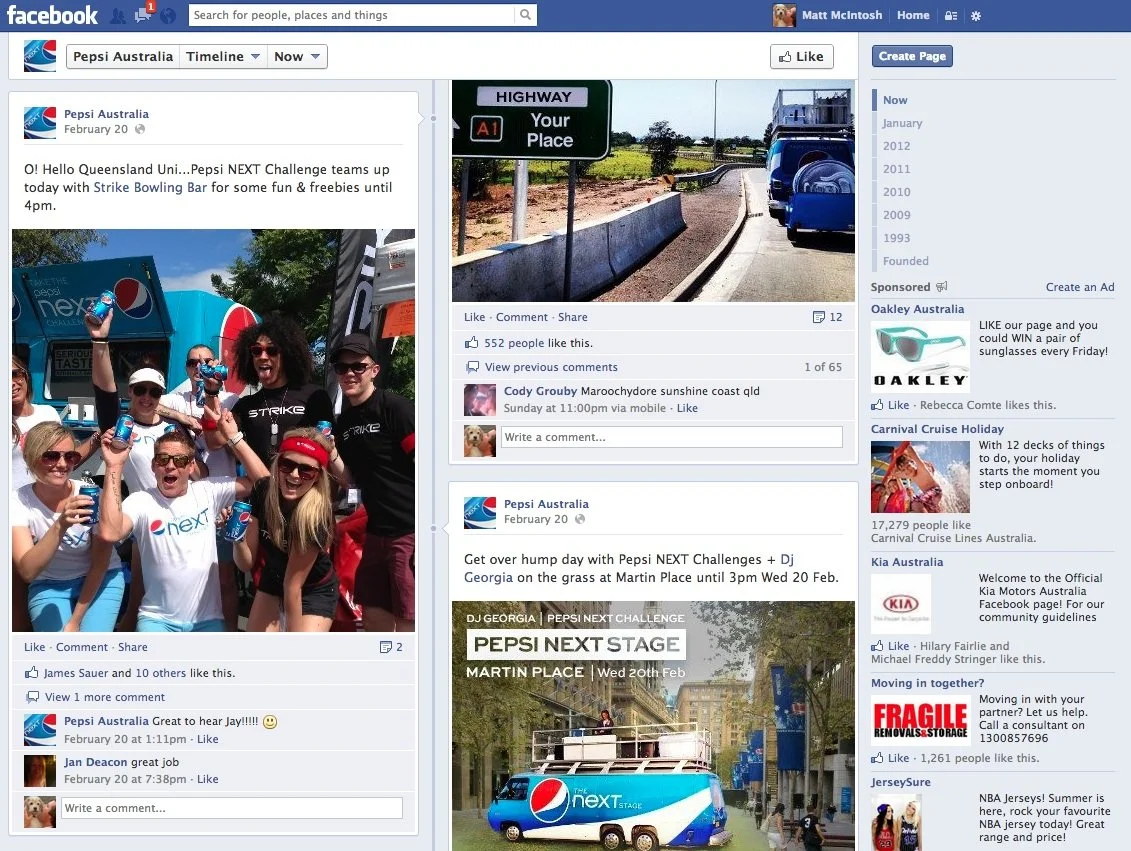Click the speech bubble beside View 1 more comment
Image resolution: width=1131 pixels, height=851 pixels.
32,697
